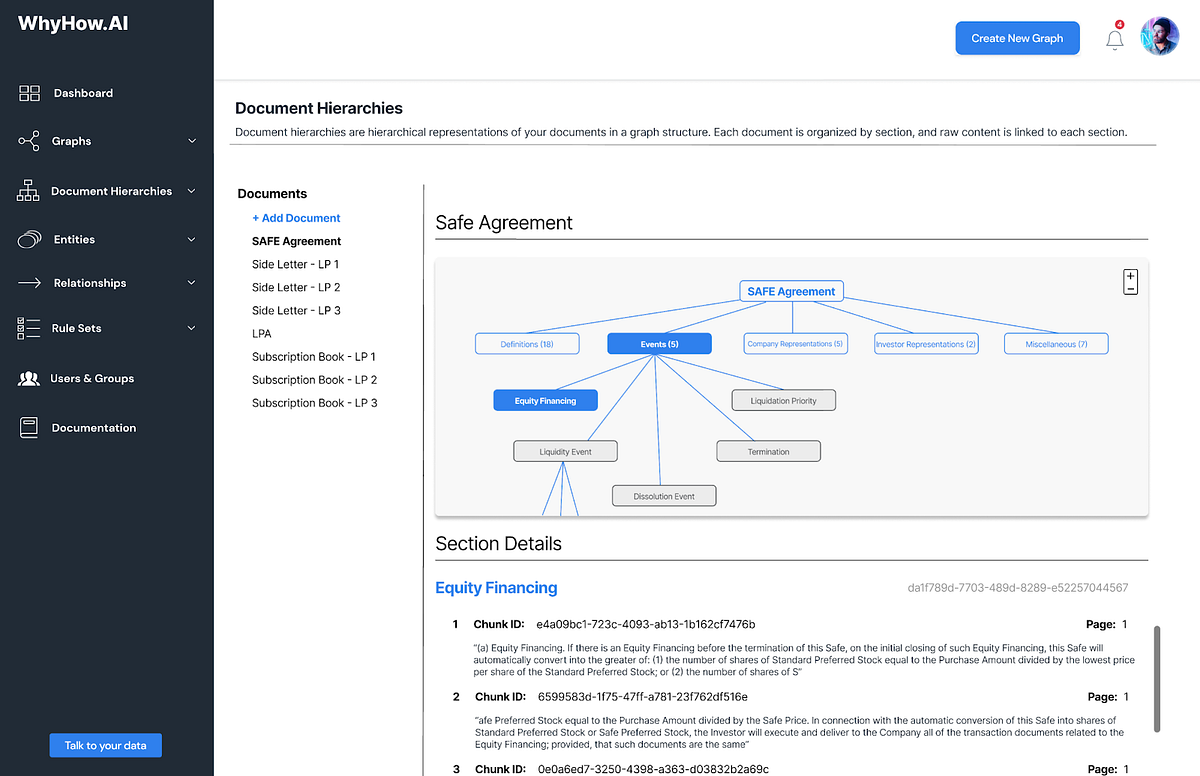This screenshot has height=776, width=1200.
Task: Click the Create New Graph button
Action: tap(1017, 37)
